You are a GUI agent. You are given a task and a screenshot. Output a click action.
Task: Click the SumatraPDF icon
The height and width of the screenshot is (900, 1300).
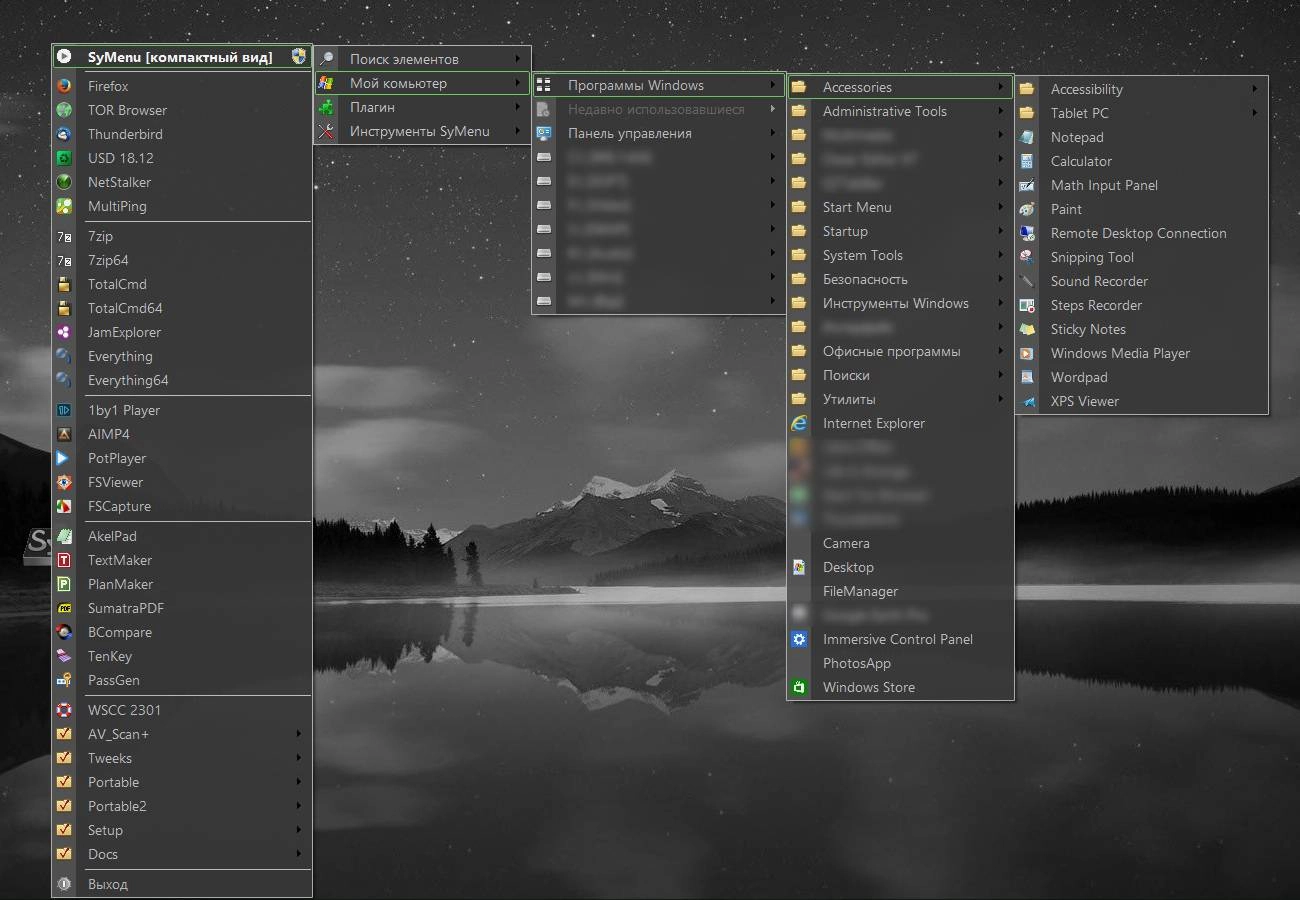(x=64, y=608)
